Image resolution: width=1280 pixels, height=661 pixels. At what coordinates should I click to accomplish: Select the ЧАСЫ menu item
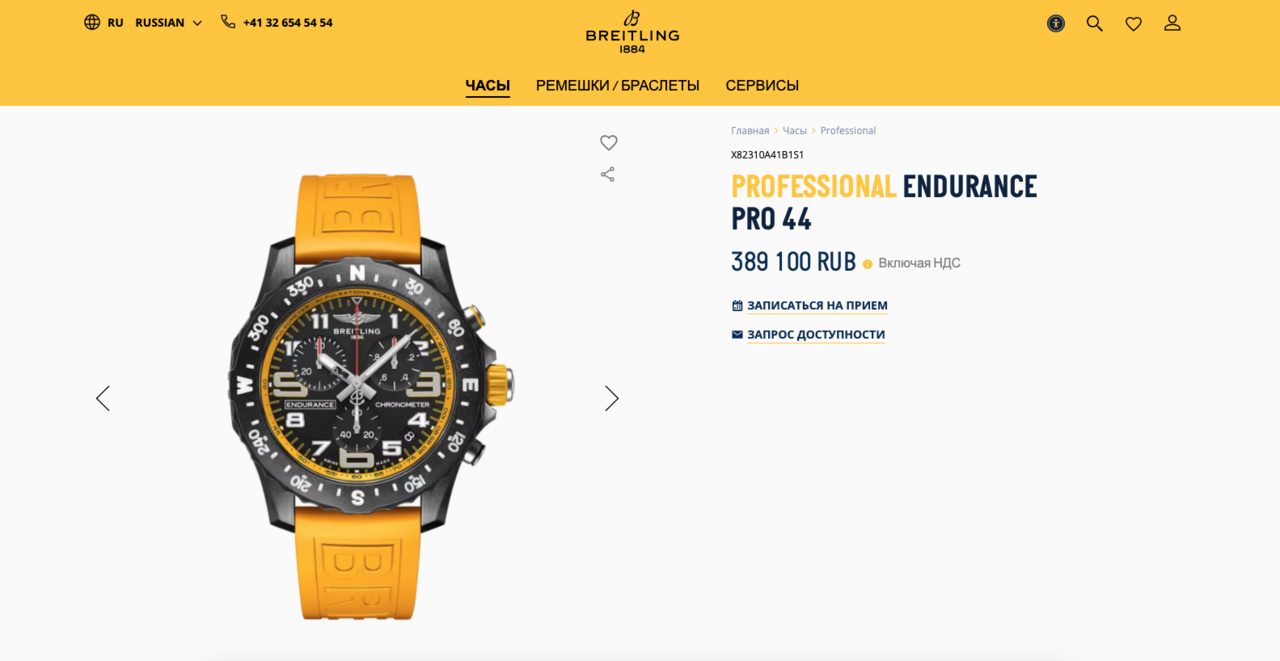488,86
